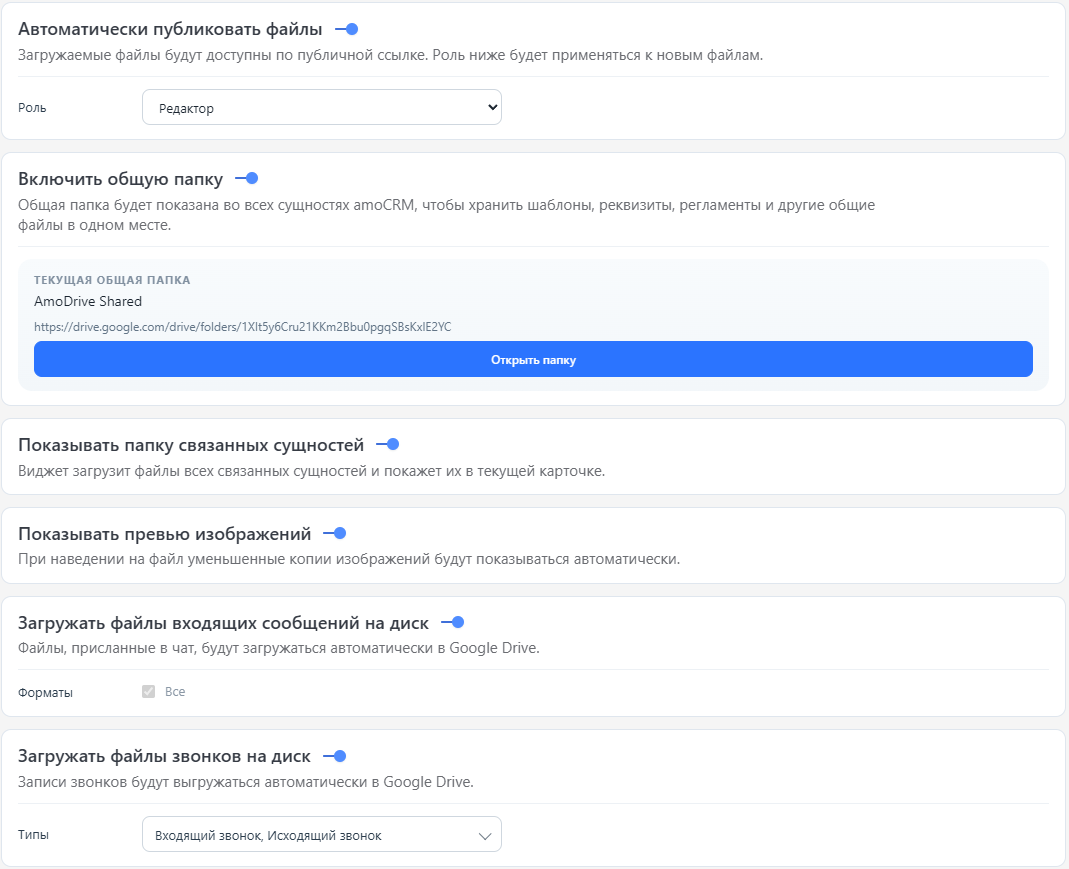Disable the "Автоматически публиковать файлы" toggle

point(350,30)
